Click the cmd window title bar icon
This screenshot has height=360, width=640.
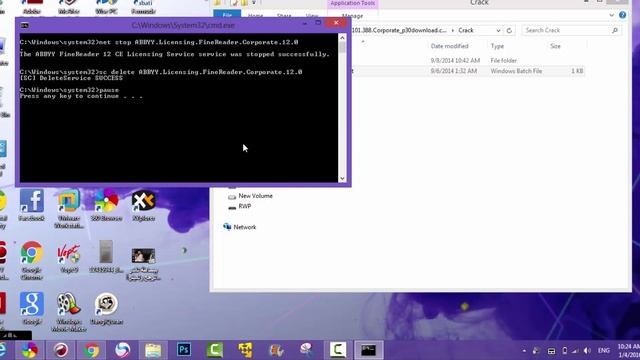tap(24, 25)
